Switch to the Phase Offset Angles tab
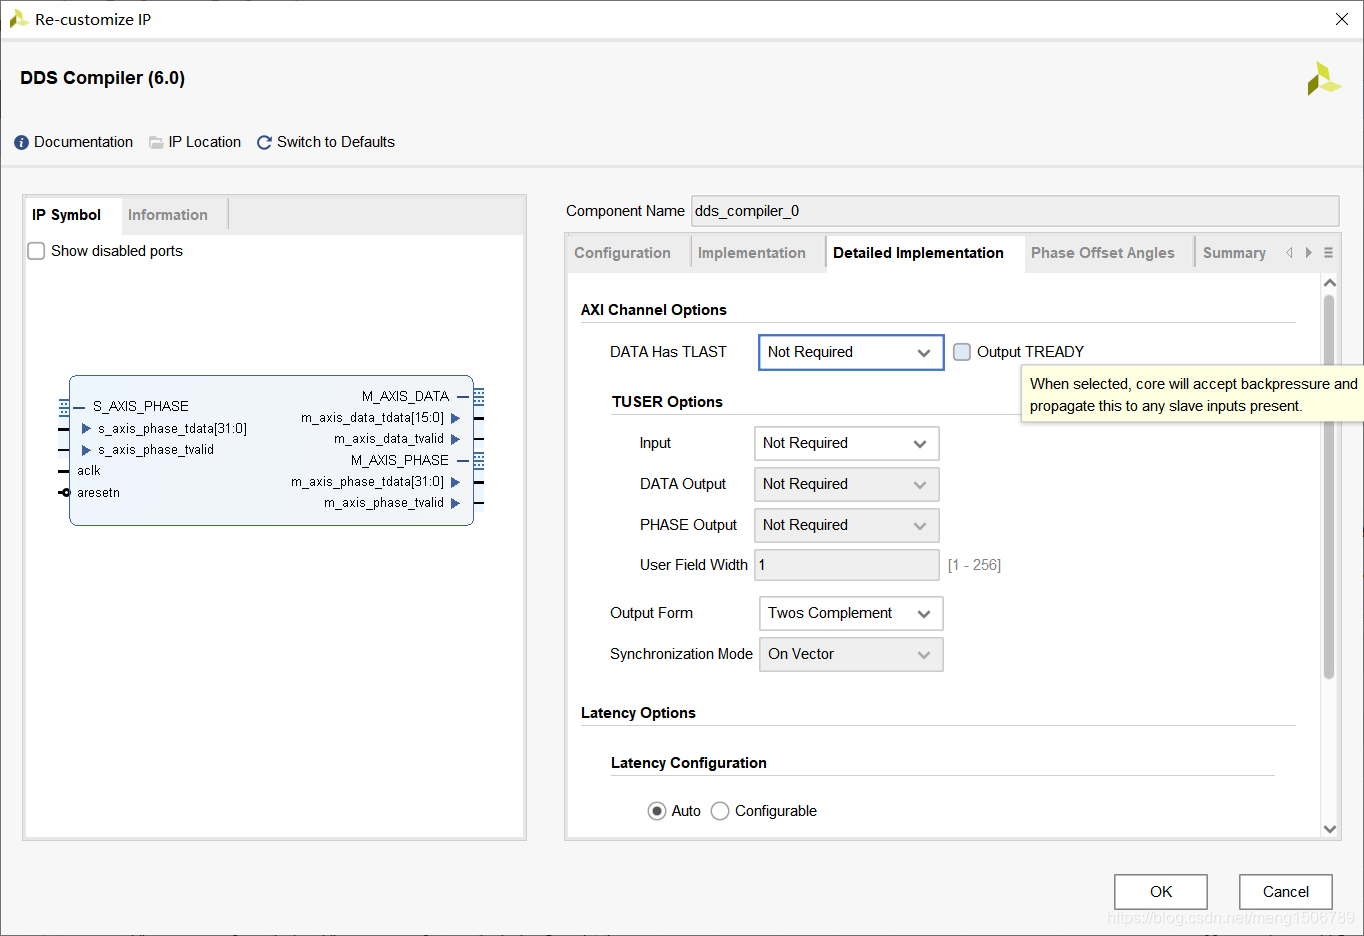Screen dimensions: 1364x936 pyautogui.click(x=1102, y=253)
